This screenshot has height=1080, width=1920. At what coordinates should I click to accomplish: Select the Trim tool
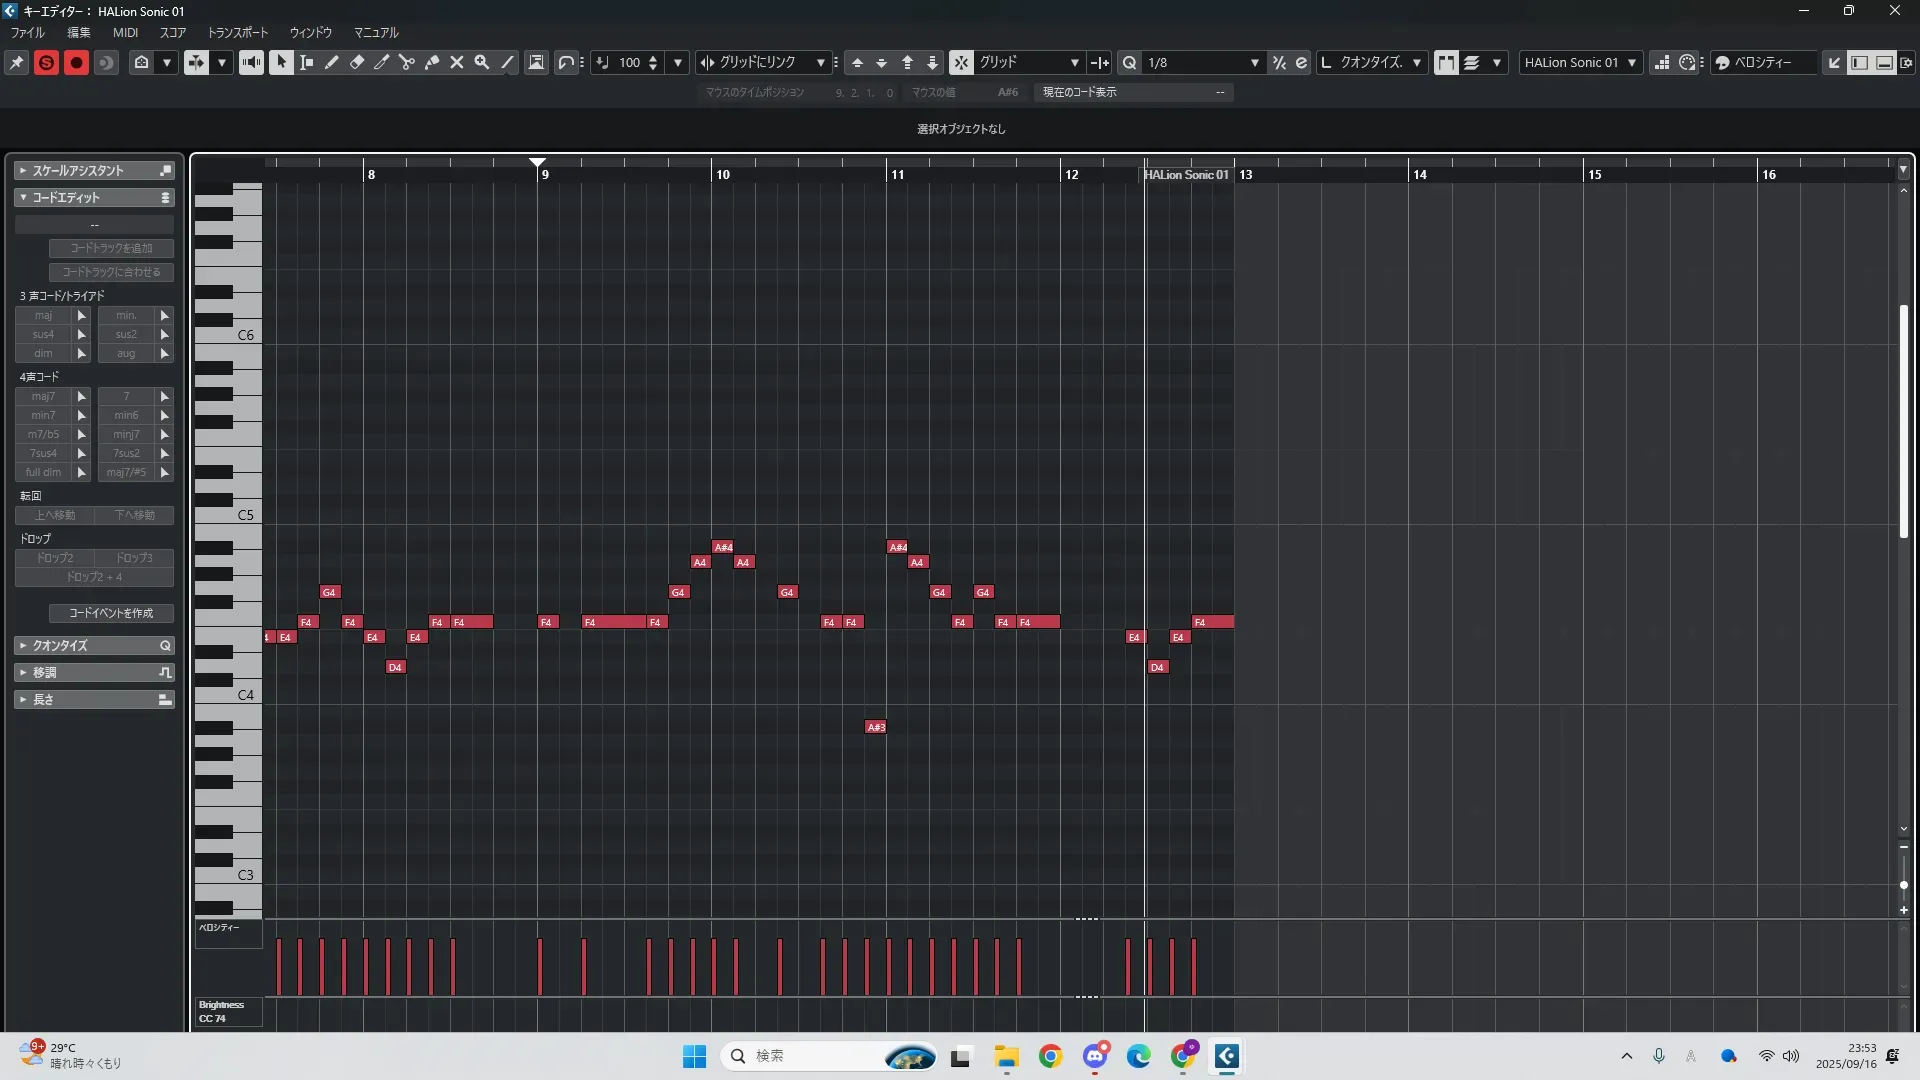pyautogui.click(x=381, y=62)
